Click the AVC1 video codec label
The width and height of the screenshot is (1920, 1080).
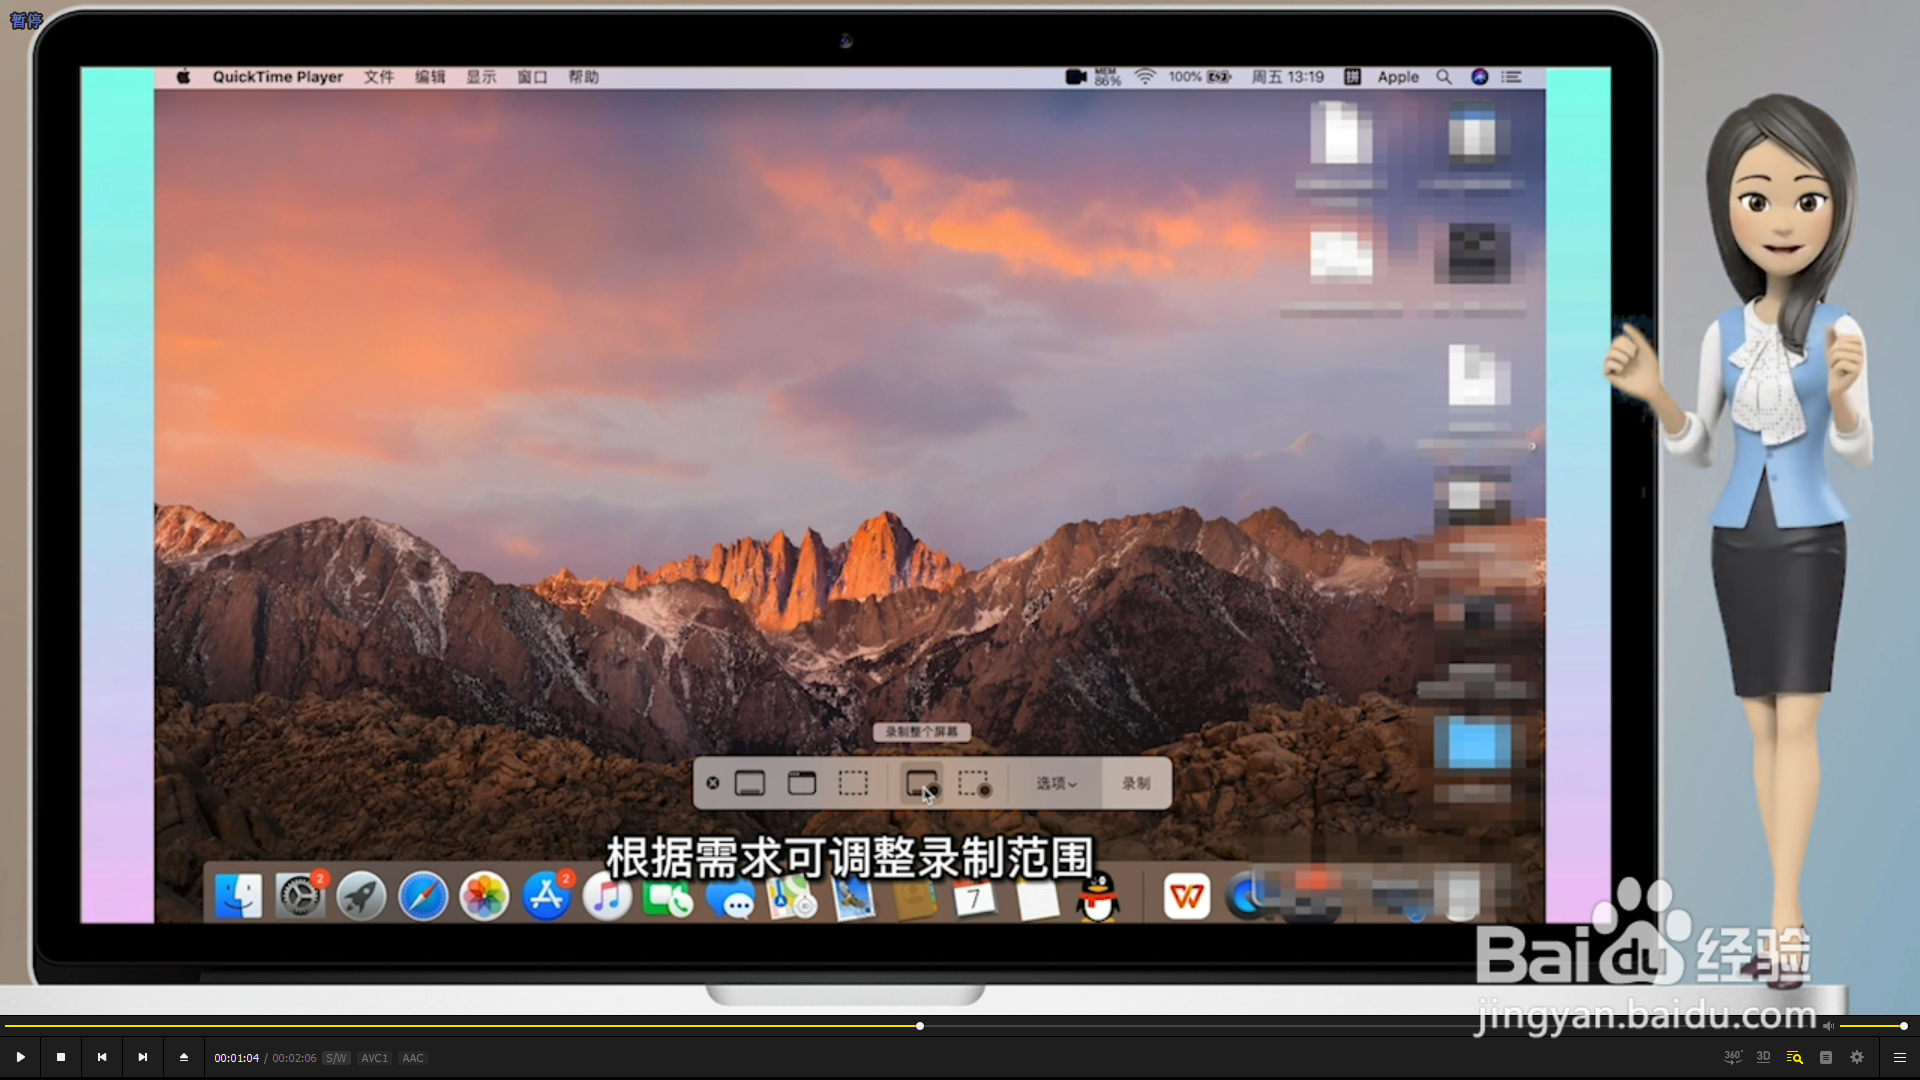(x=374, y=1058)
